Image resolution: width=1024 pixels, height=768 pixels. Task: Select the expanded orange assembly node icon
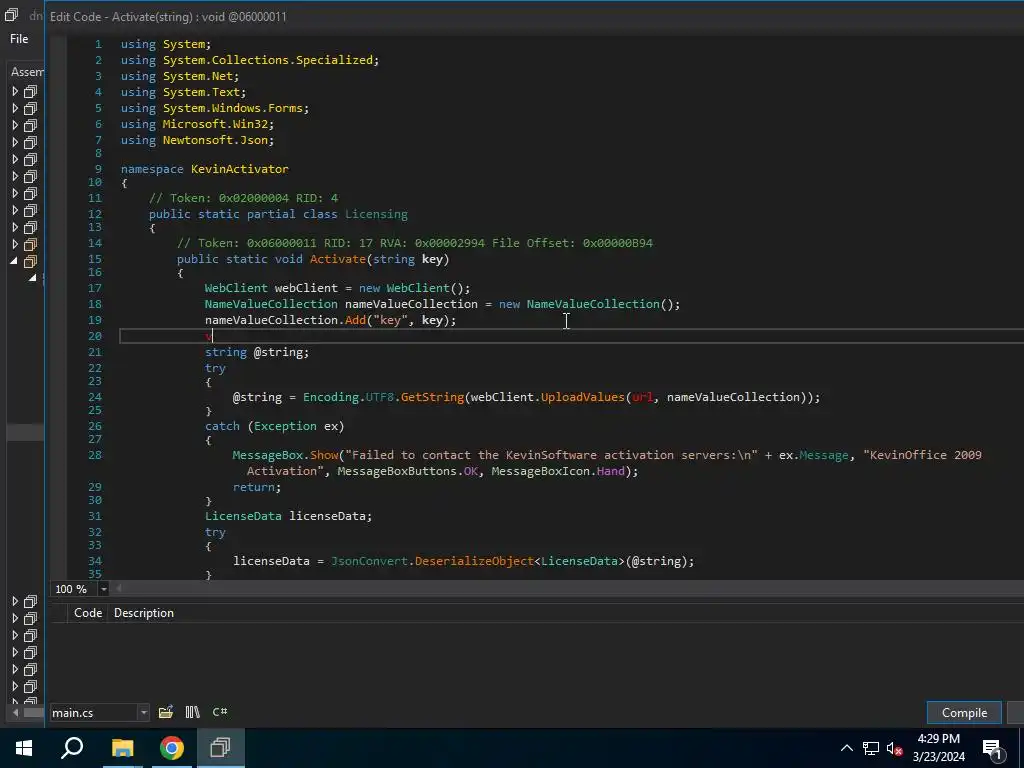31,261
